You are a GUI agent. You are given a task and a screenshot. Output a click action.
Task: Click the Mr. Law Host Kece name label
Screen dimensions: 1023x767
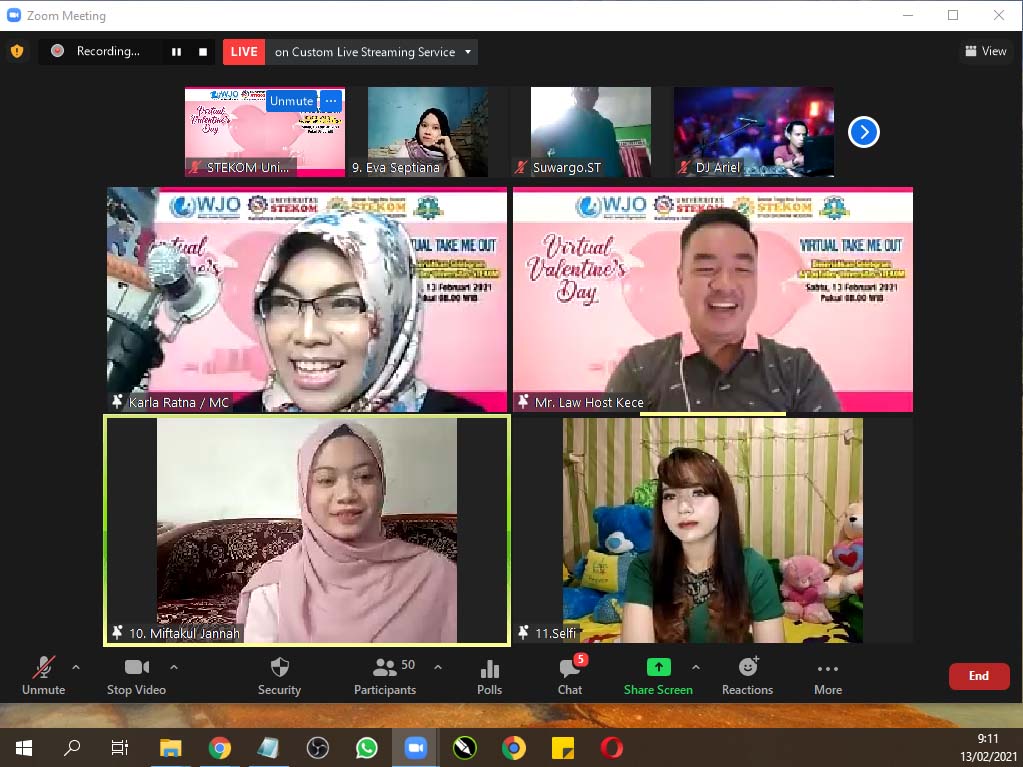pyautogui.click(x=589, y=402)
